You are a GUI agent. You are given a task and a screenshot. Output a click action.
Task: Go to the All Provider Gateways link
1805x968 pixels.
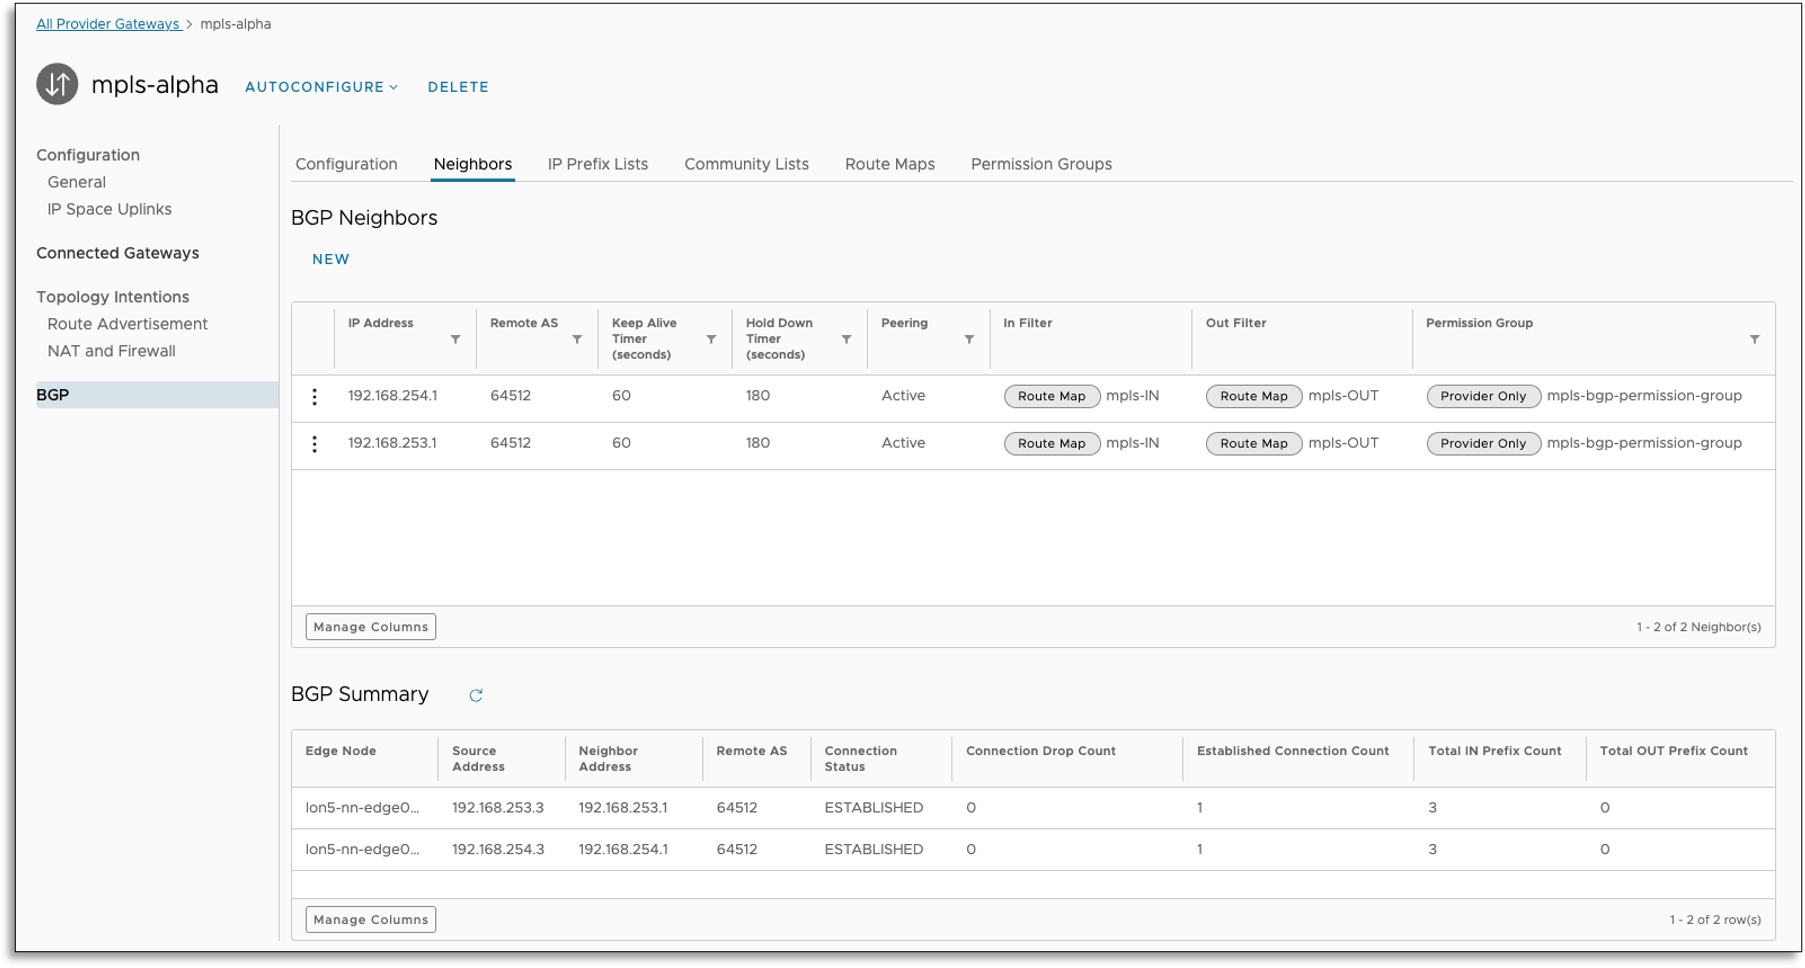point(108,24)
